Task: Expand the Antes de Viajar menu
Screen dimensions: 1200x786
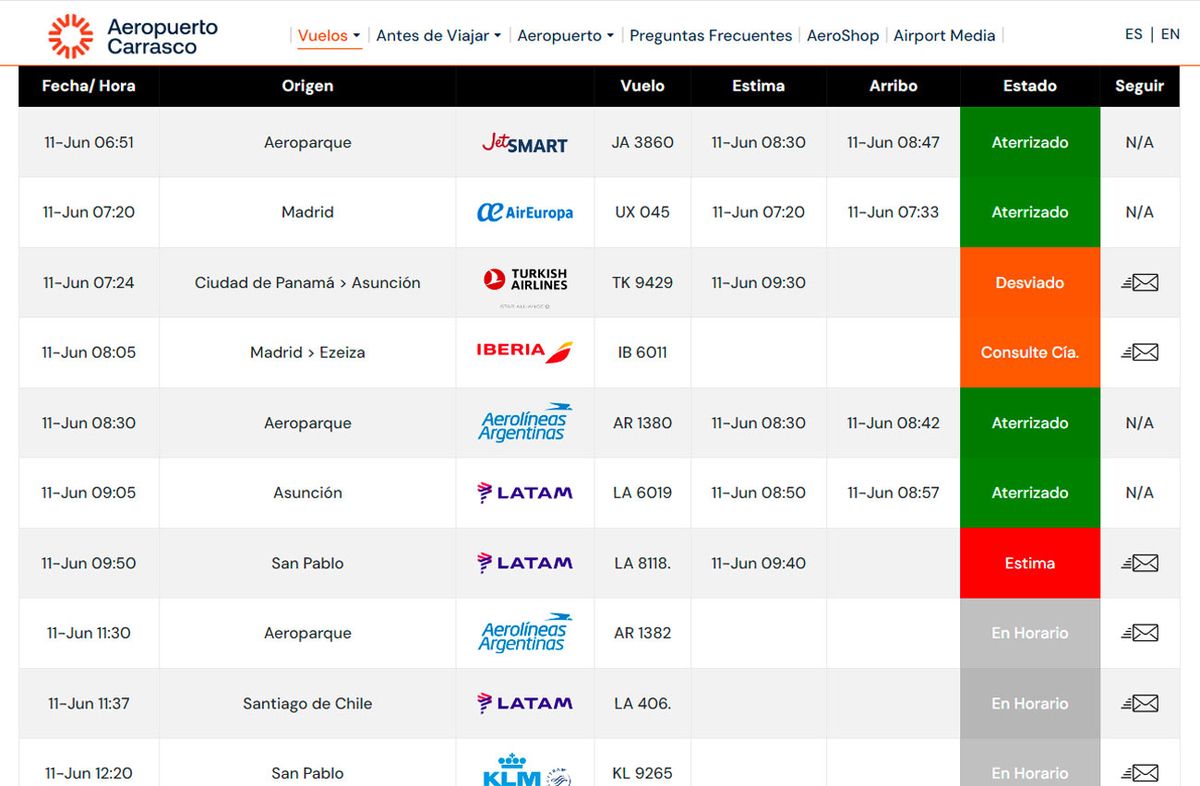Action: (438, 34)
